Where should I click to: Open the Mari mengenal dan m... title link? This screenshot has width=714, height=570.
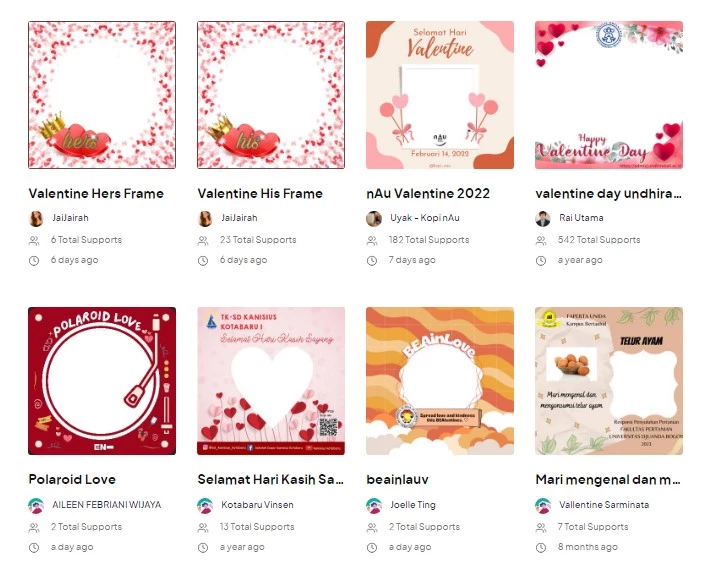tap(608, 479)
